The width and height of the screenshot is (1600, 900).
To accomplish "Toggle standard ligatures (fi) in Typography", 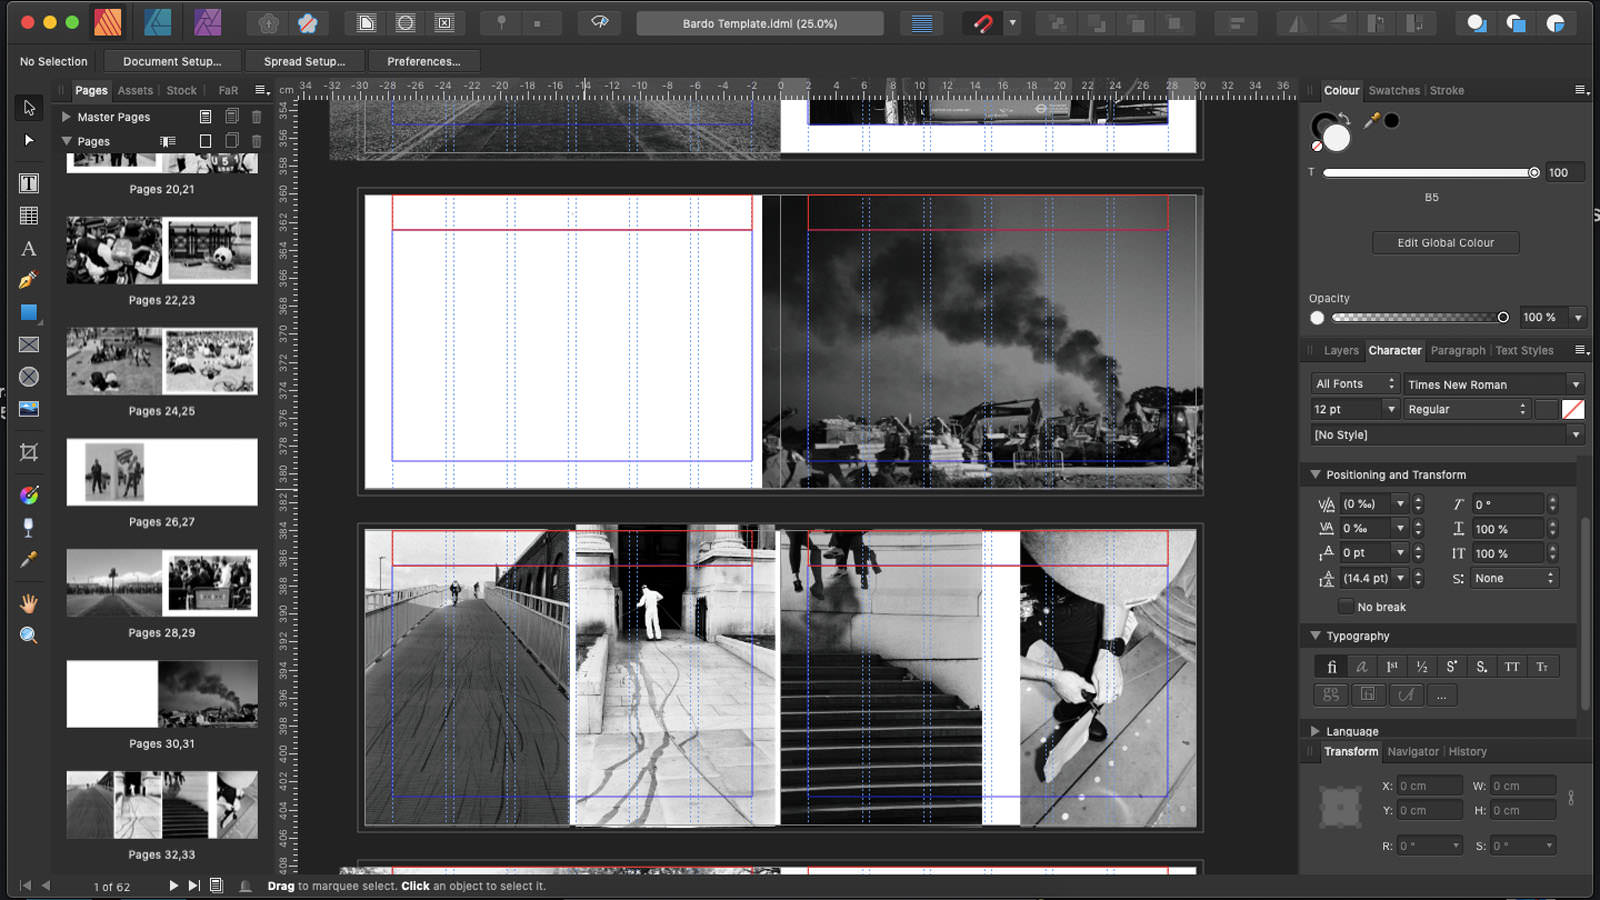I will point(1331,667).
